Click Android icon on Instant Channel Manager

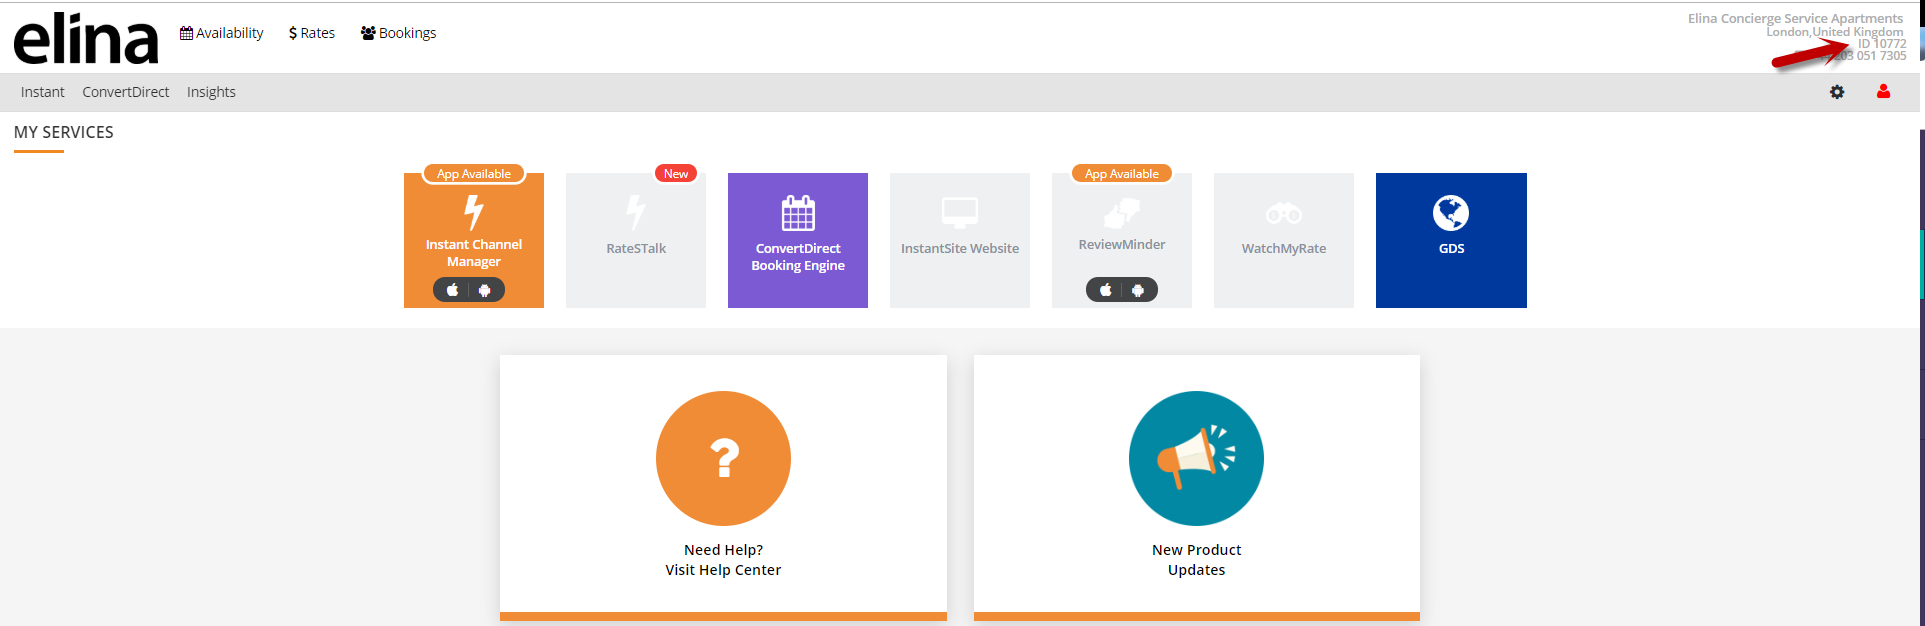click(485, 290)
